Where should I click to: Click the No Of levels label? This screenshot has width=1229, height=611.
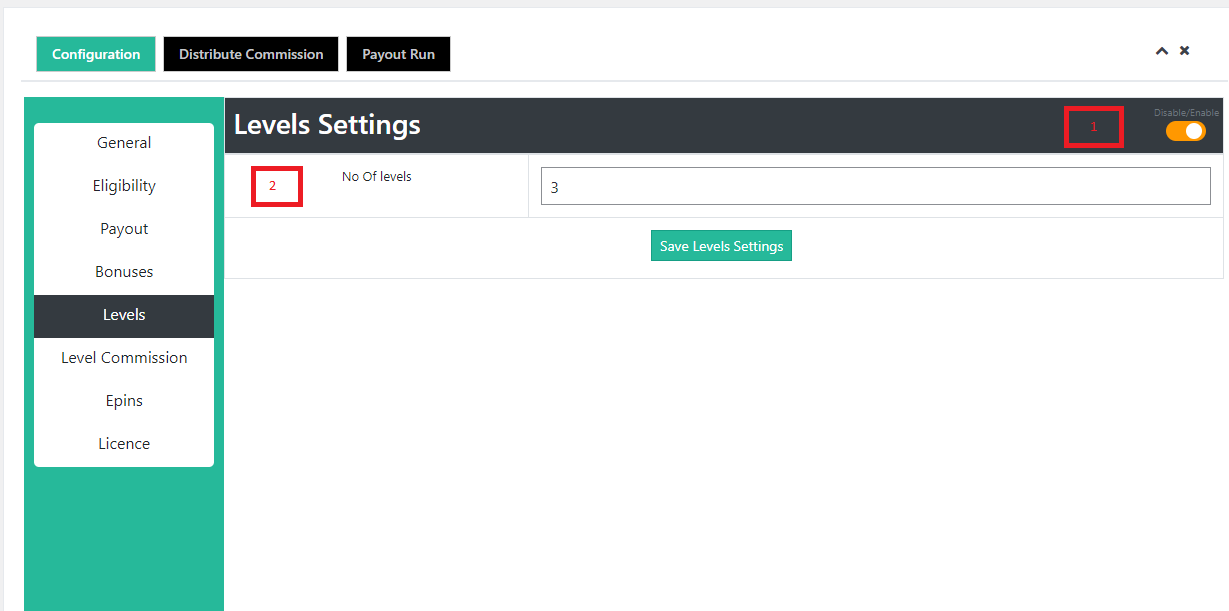tap(377, 177)
